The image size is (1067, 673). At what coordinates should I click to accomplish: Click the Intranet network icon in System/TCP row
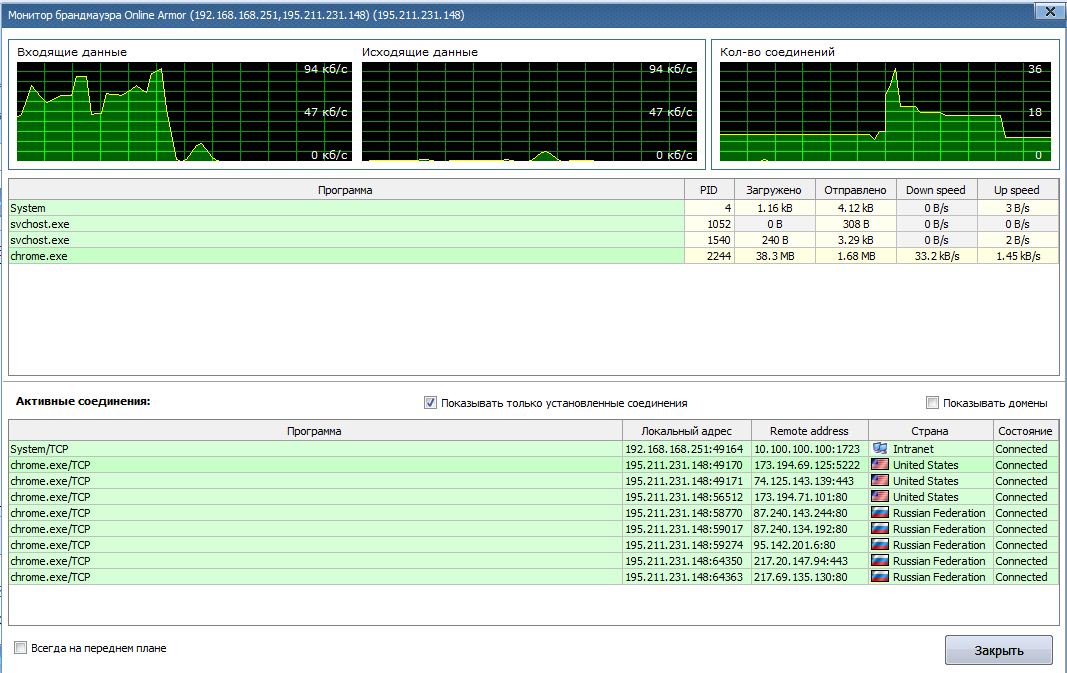click(880, 449)
